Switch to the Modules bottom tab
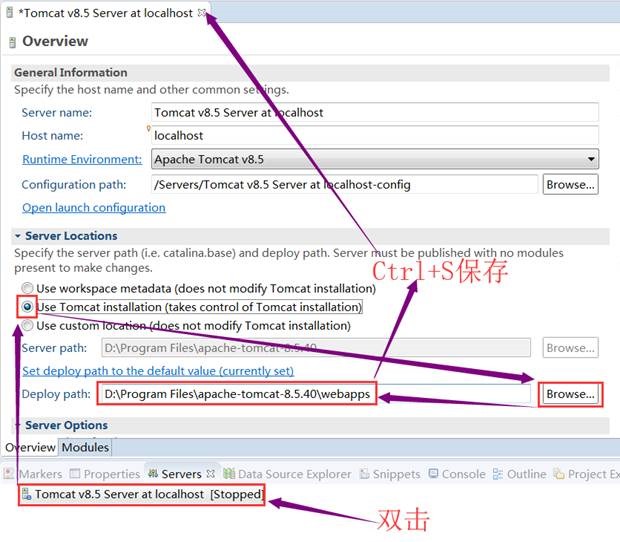The image size is (620, 542). pyautogui.click(x=85, y=448)
